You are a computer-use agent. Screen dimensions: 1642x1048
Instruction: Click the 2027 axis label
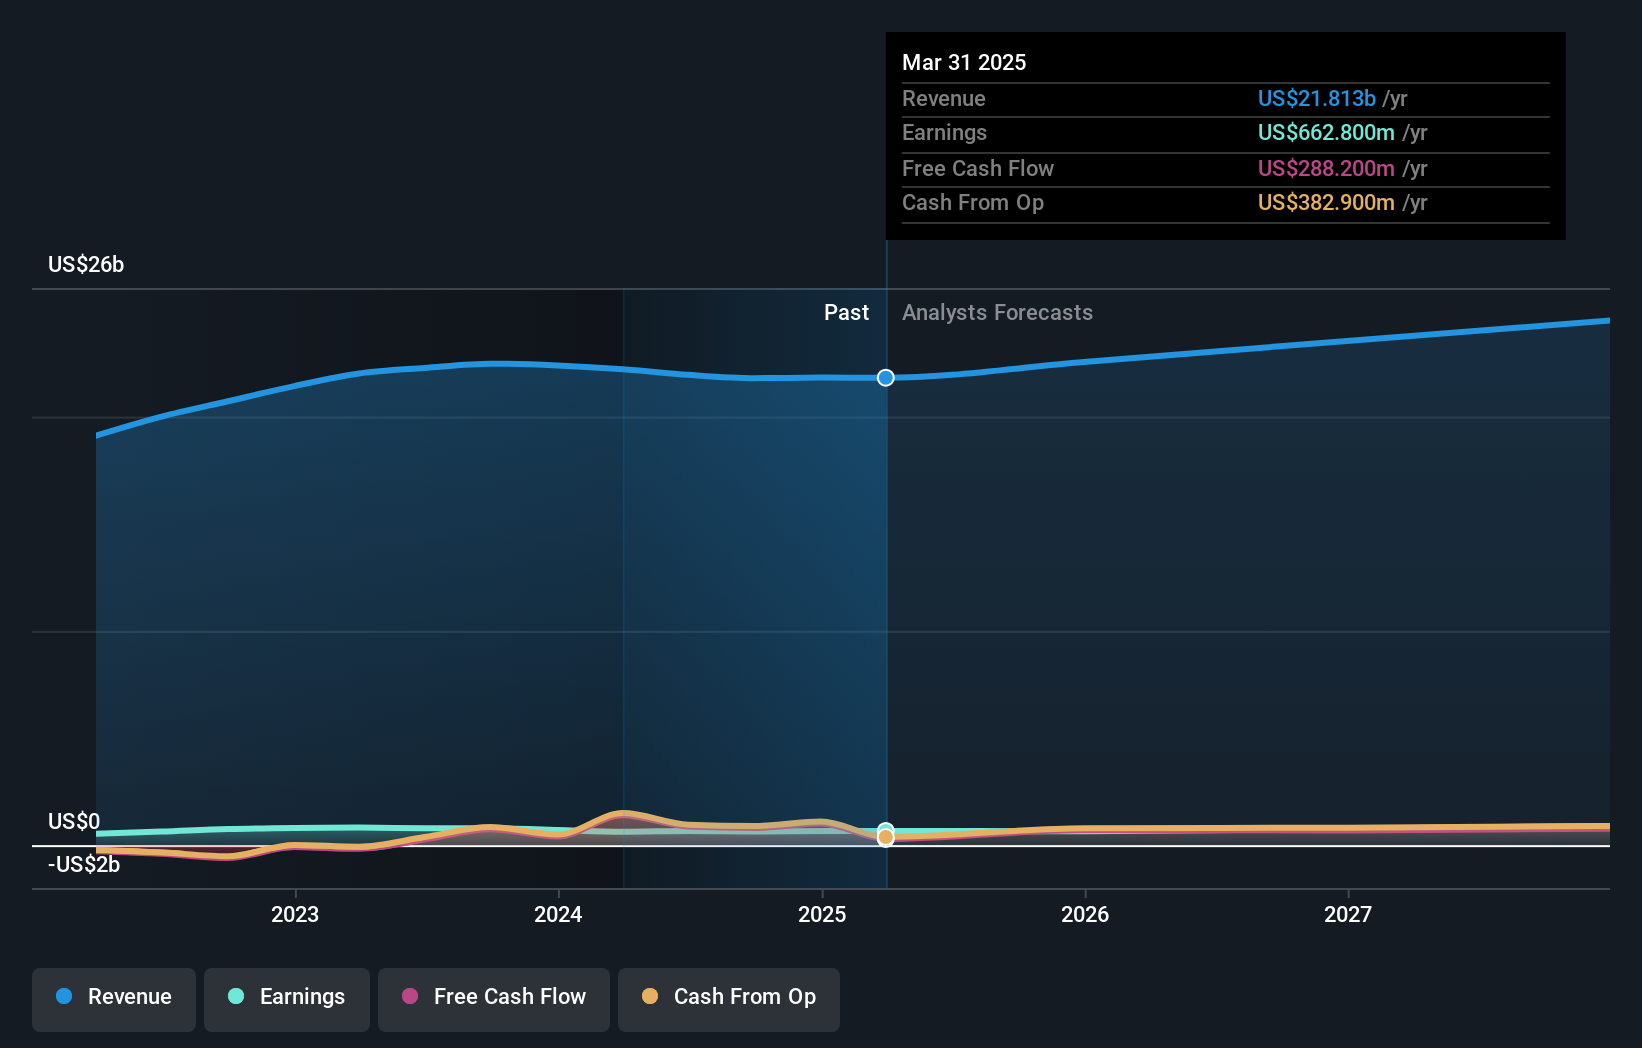(x=1348, y=914)
